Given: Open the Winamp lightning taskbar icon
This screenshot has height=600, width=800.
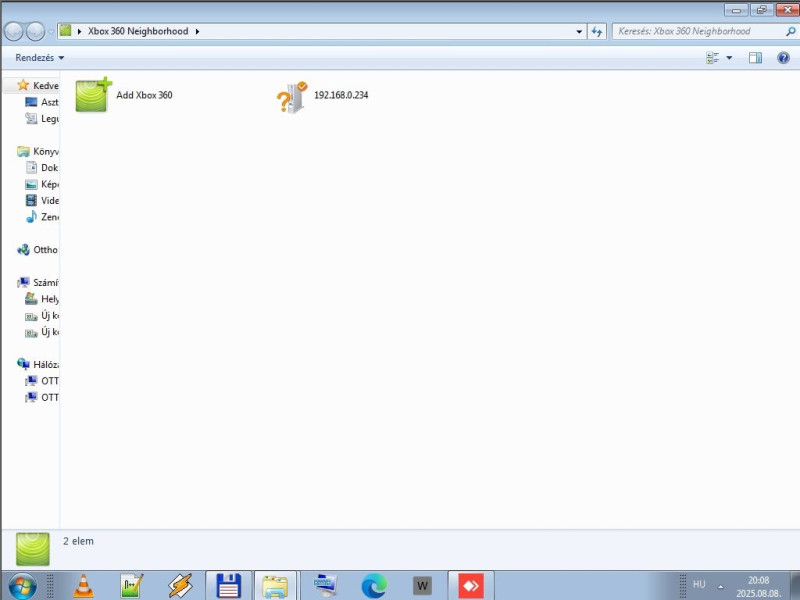Looking at the screenshot, I should point(180,586).
